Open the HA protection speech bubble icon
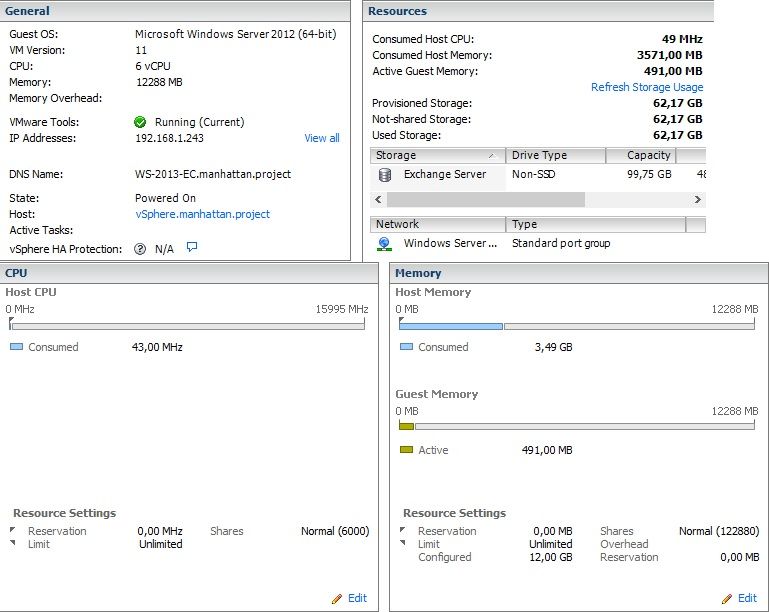 pyautogui.click(x=192, y=247)
